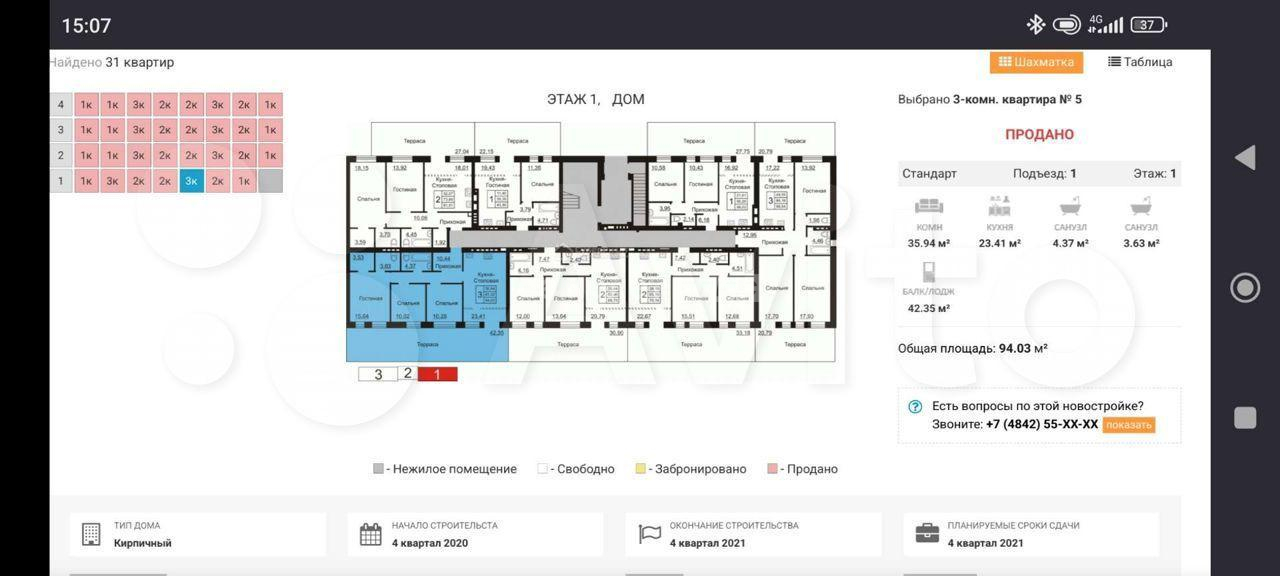Select the pink 3к cell on floor 1

[x=112, y=181]
